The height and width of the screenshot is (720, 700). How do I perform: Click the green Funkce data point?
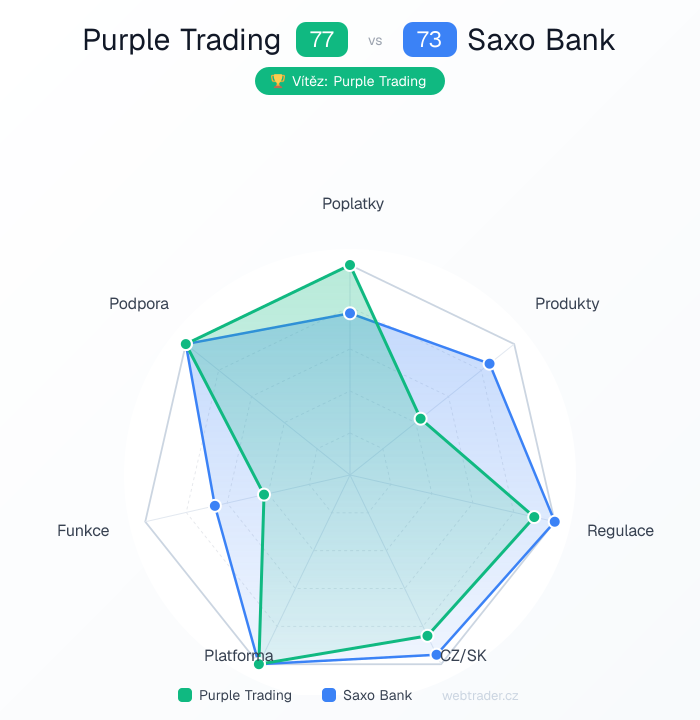coord(264,494)
